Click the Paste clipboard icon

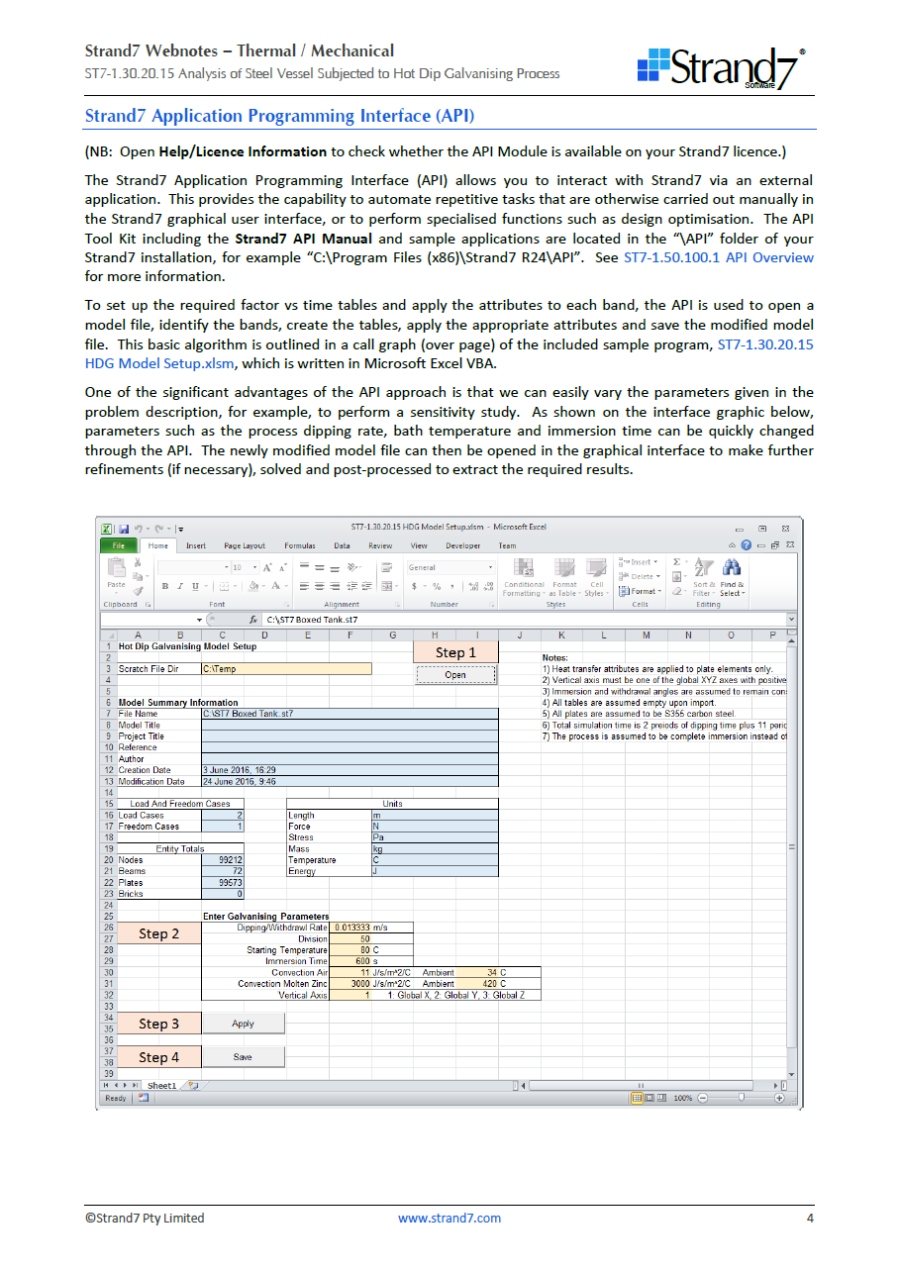pyautogui.click(x=114, y=568)
